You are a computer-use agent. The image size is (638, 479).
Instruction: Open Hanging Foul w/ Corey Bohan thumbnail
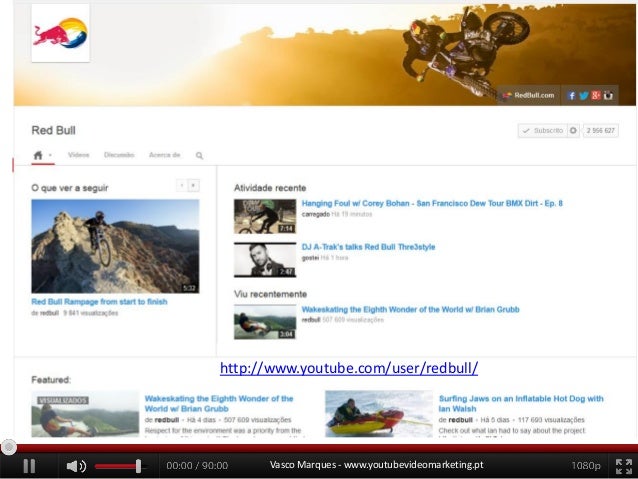click(265, 216)
